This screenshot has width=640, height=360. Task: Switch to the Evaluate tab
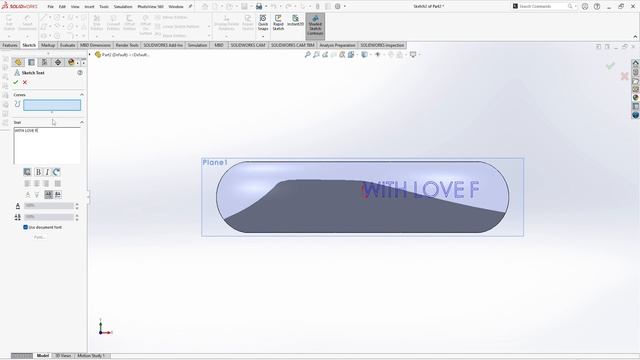click(x=67, y=45)
